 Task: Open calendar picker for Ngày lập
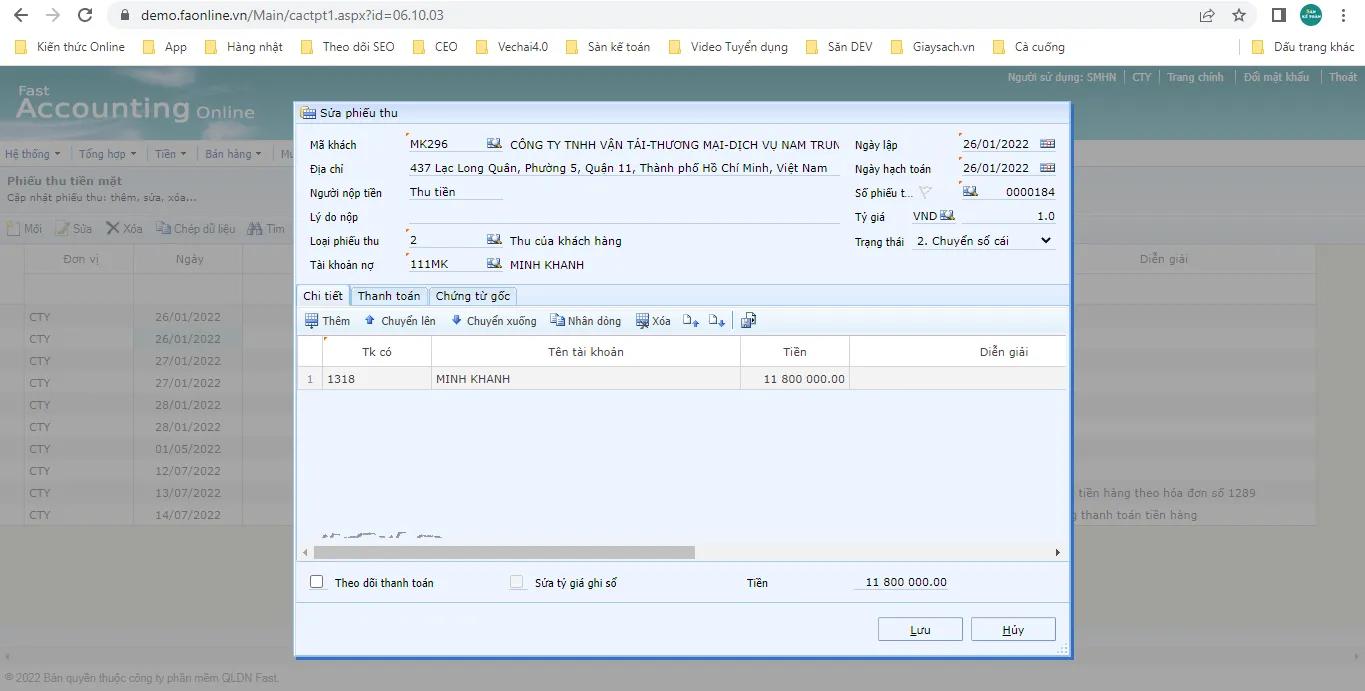1047,144
